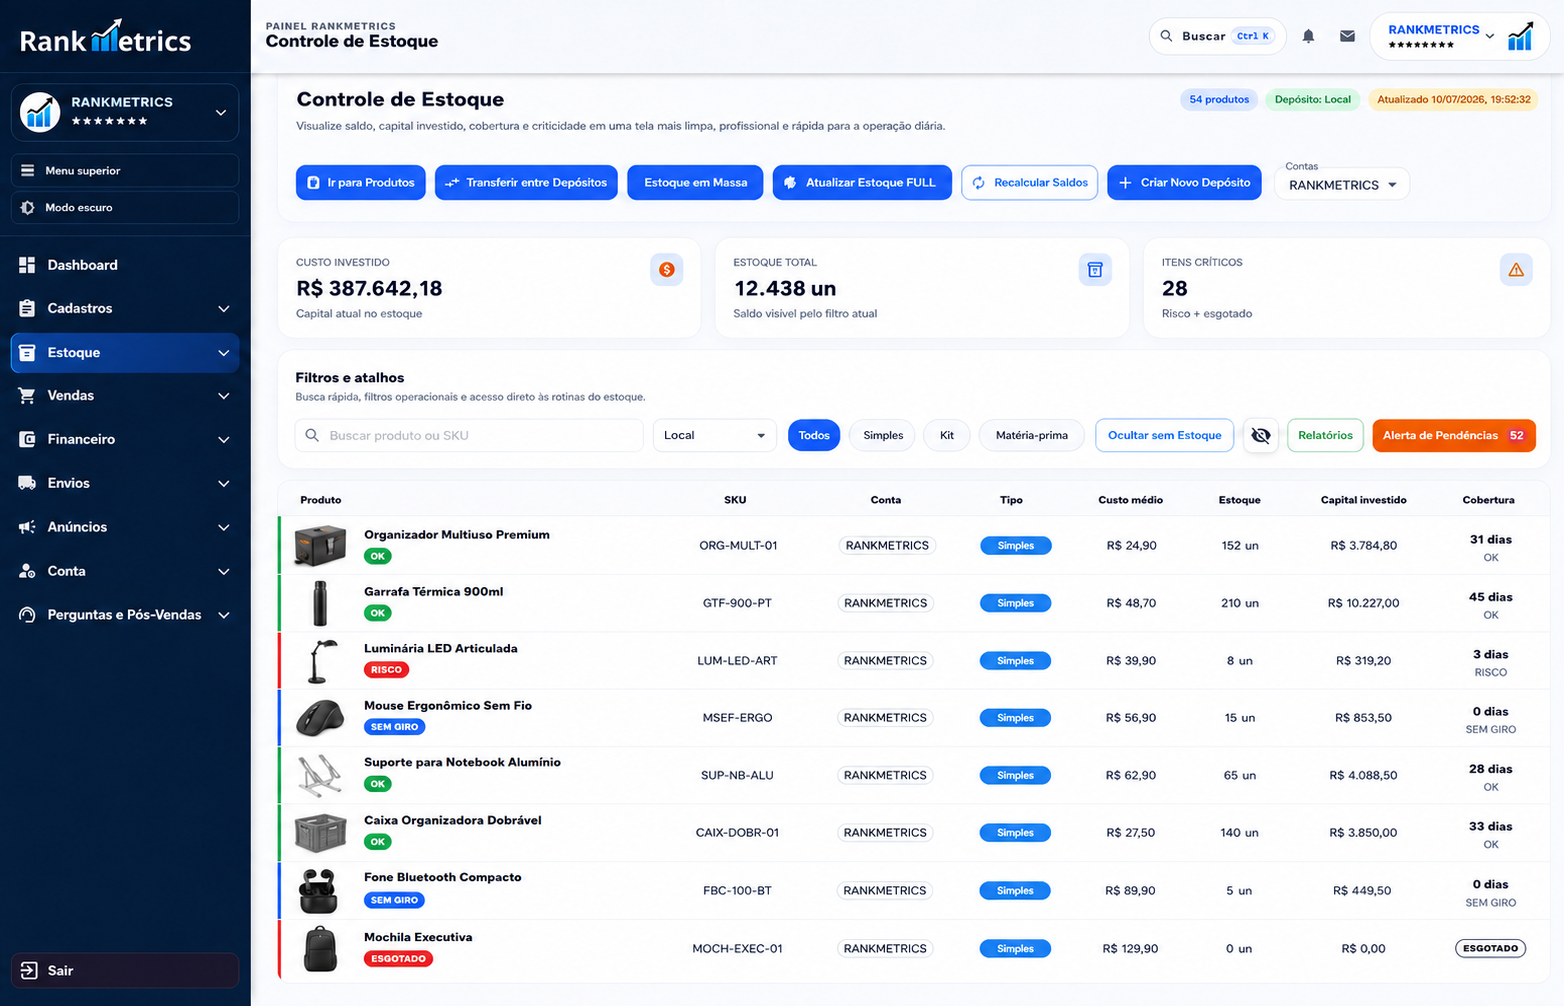
Task: Toggle the crossed-eye visibility button
Action: coord(1261,435)
